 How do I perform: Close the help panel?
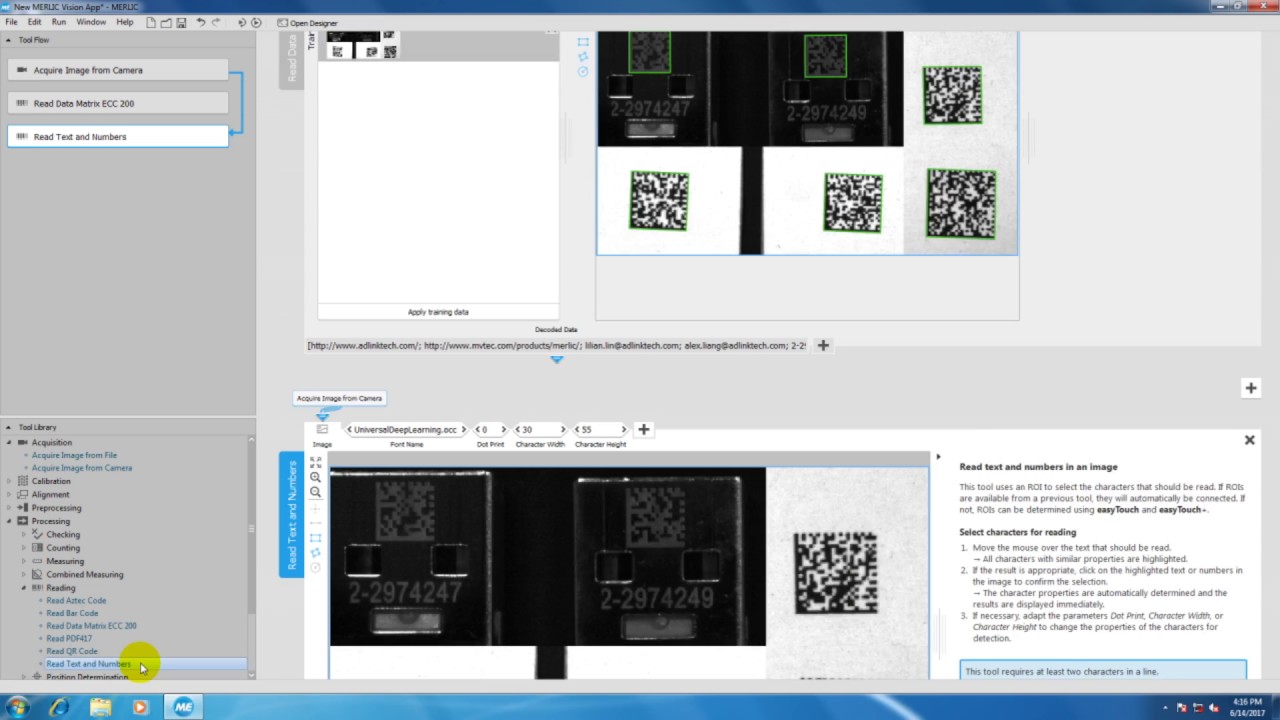point(1249,440)
